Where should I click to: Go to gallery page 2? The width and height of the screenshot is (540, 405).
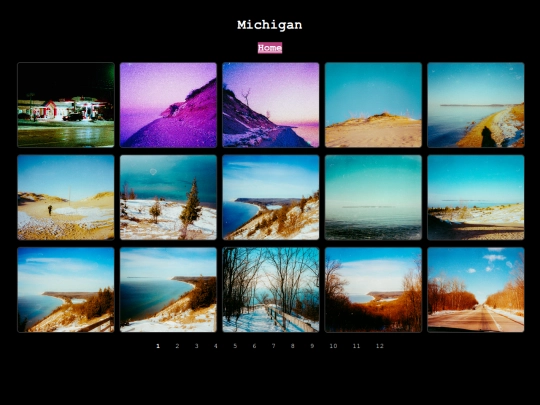coord(177,346)
